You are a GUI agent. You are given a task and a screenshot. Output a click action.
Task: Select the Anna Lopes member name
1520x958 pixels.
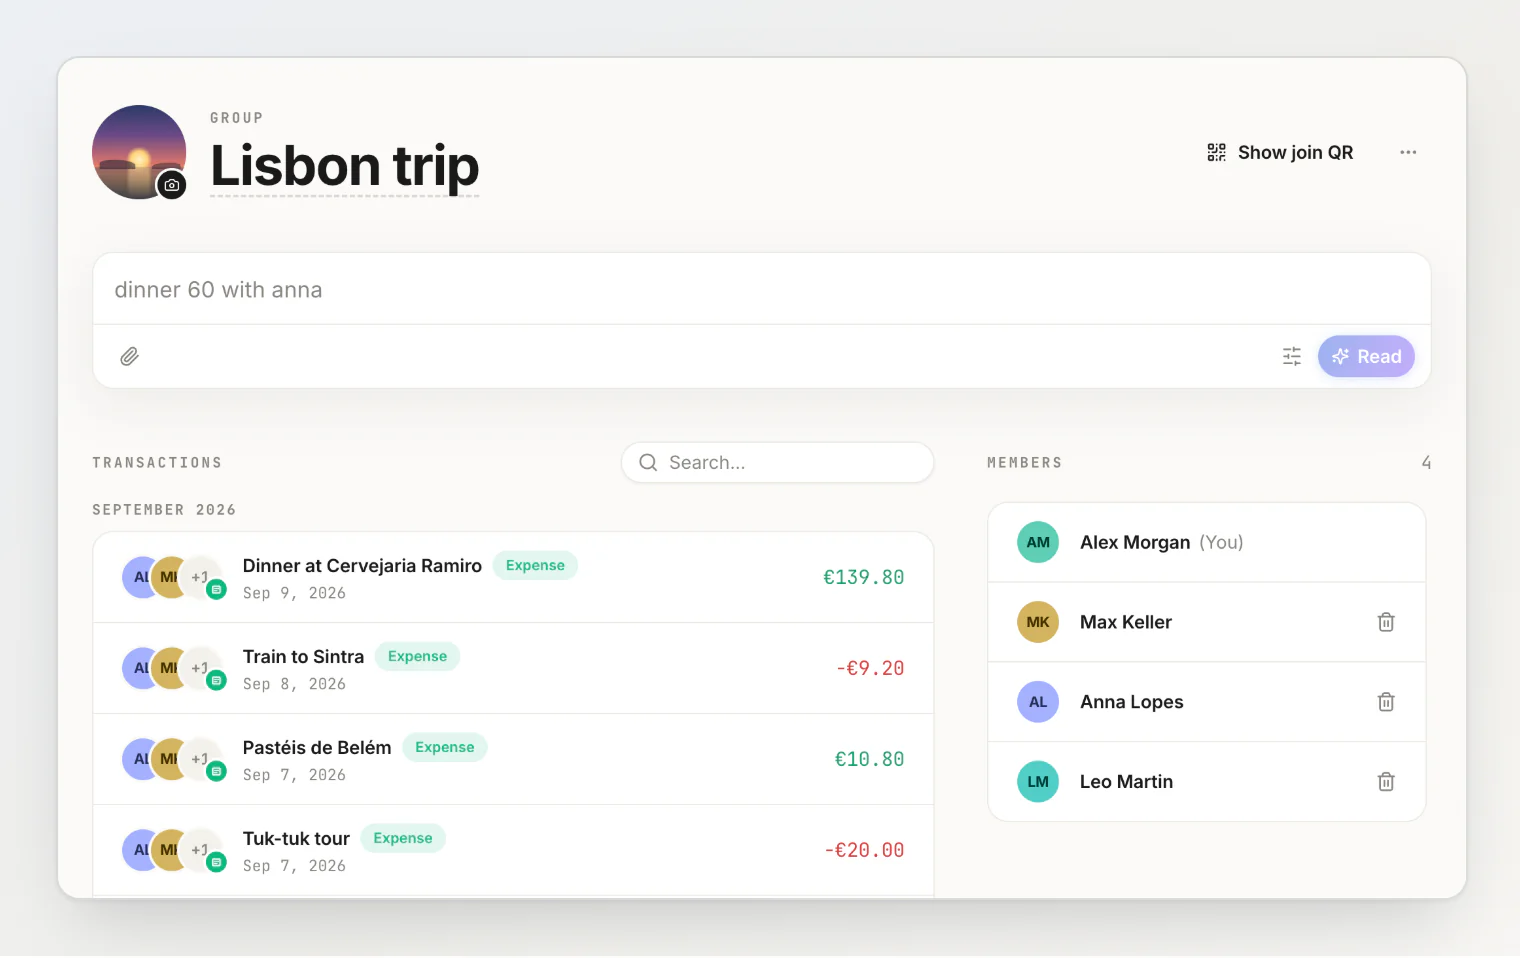pyautogui.click(x=1132, y=702)
